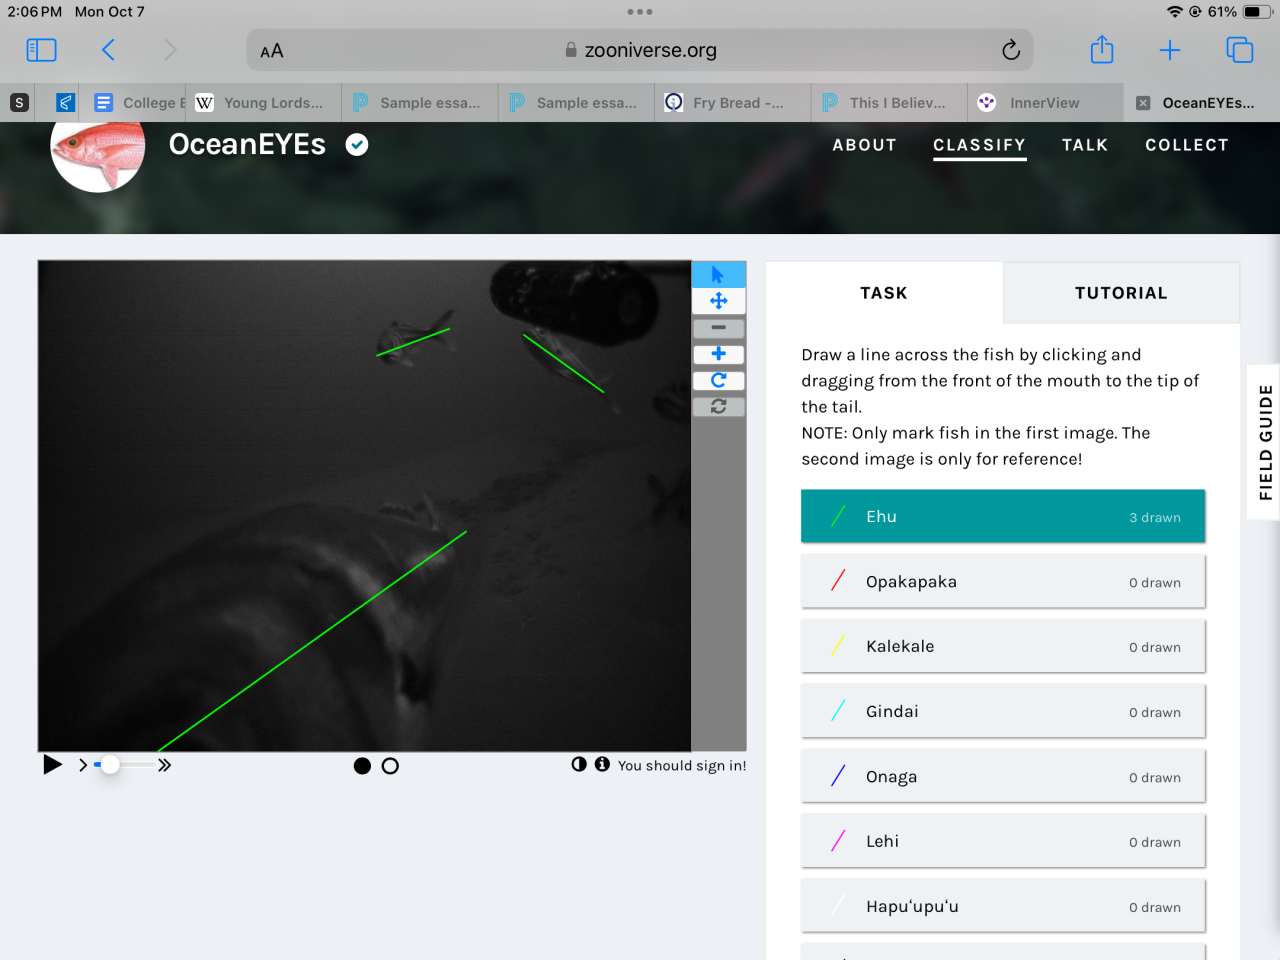Open the TUTORIAL tab
1280x960 pixels.
point(1121,293)
